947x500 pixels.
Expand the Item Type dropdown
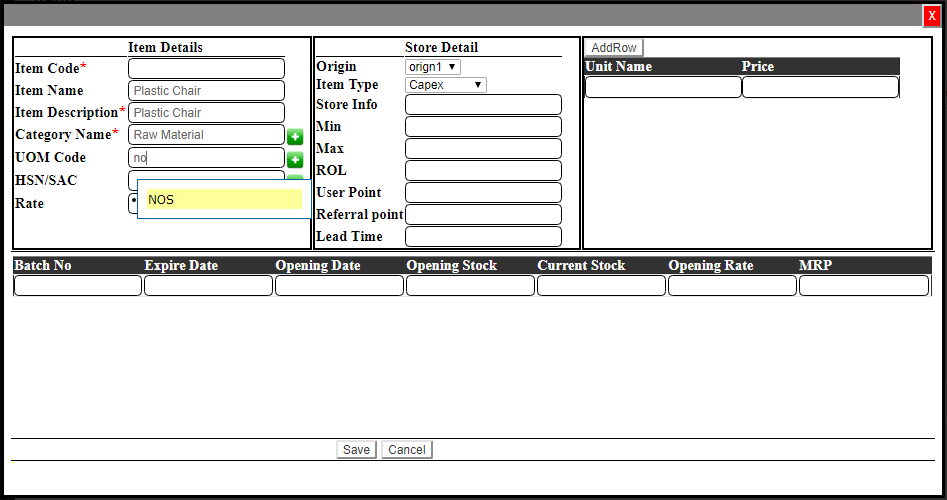[x=445, y=85]
